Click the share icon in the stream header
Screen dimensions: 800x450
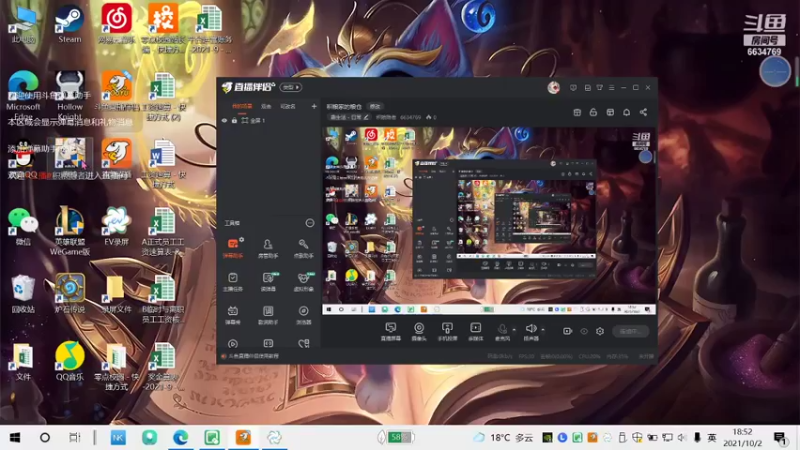tap(643, 112)
